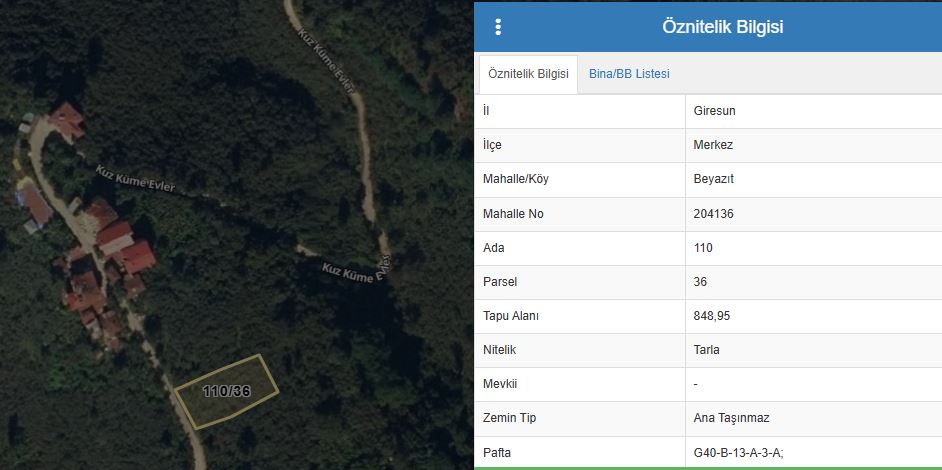Image resolution: width=942 pixels, height=470 pixels.
Task: Click the Ada value 110 in the table
Action: click(x=703, y=248)
